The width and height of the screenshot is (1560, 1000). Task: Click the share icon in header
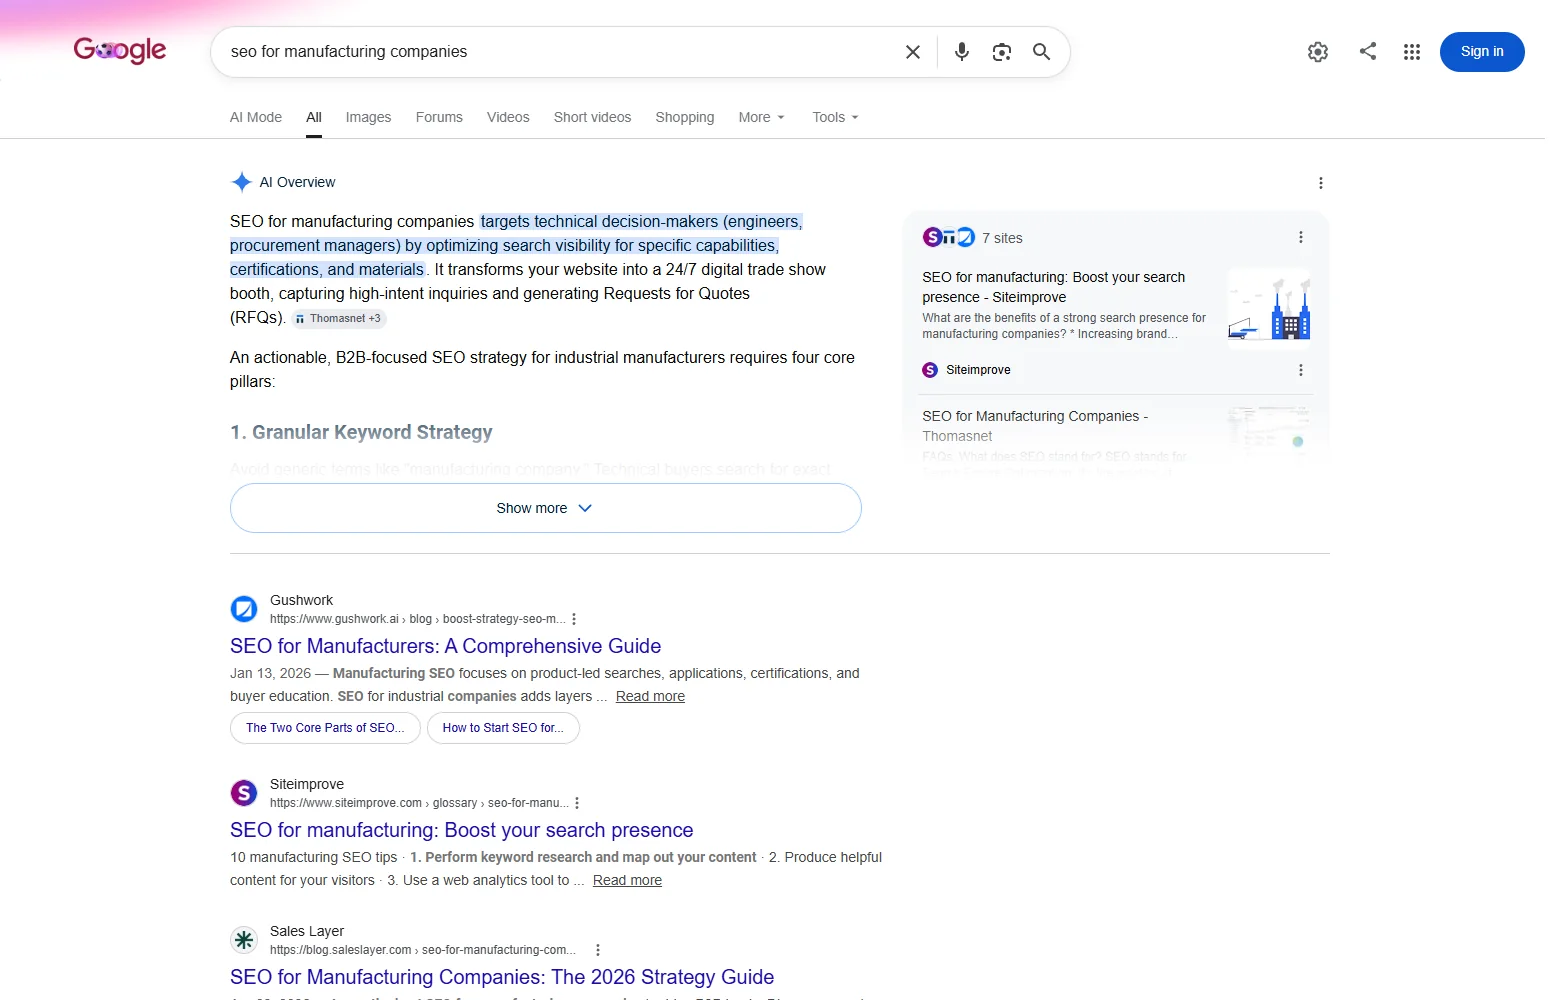tap(1368, 51)
